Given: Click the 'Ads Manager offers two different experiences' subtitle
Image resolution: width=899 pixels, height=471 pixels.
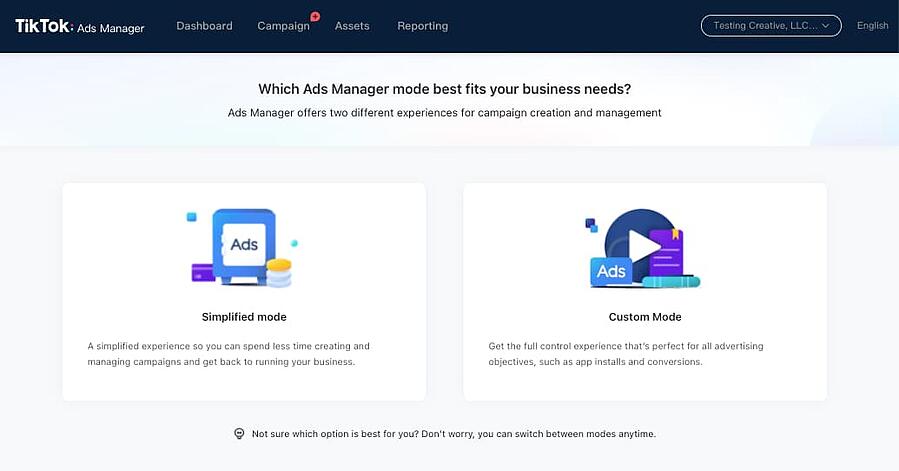Looking at the screenshot, I should tap(444, 113).
